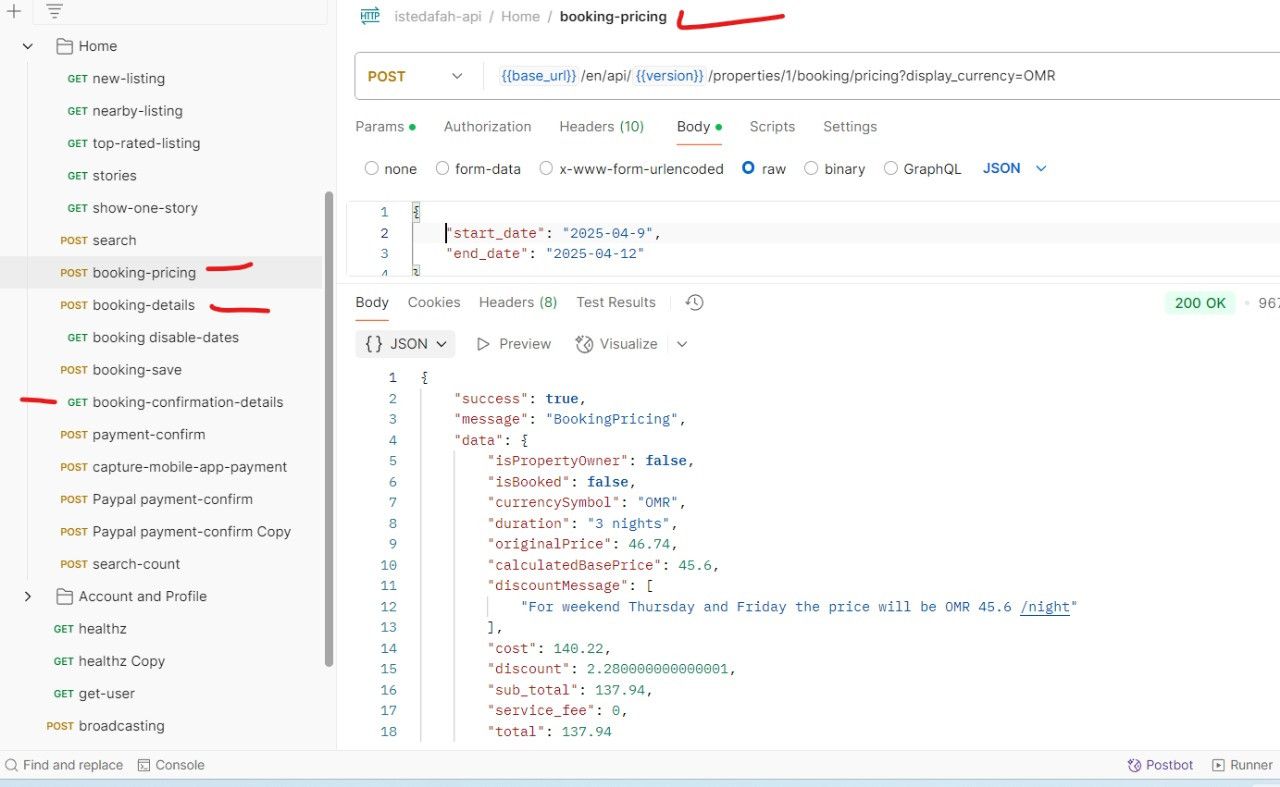The width and height of the screenshot is (1280, 787).
Task: Open the request Settings tab
Action: [x=850, y=127]
